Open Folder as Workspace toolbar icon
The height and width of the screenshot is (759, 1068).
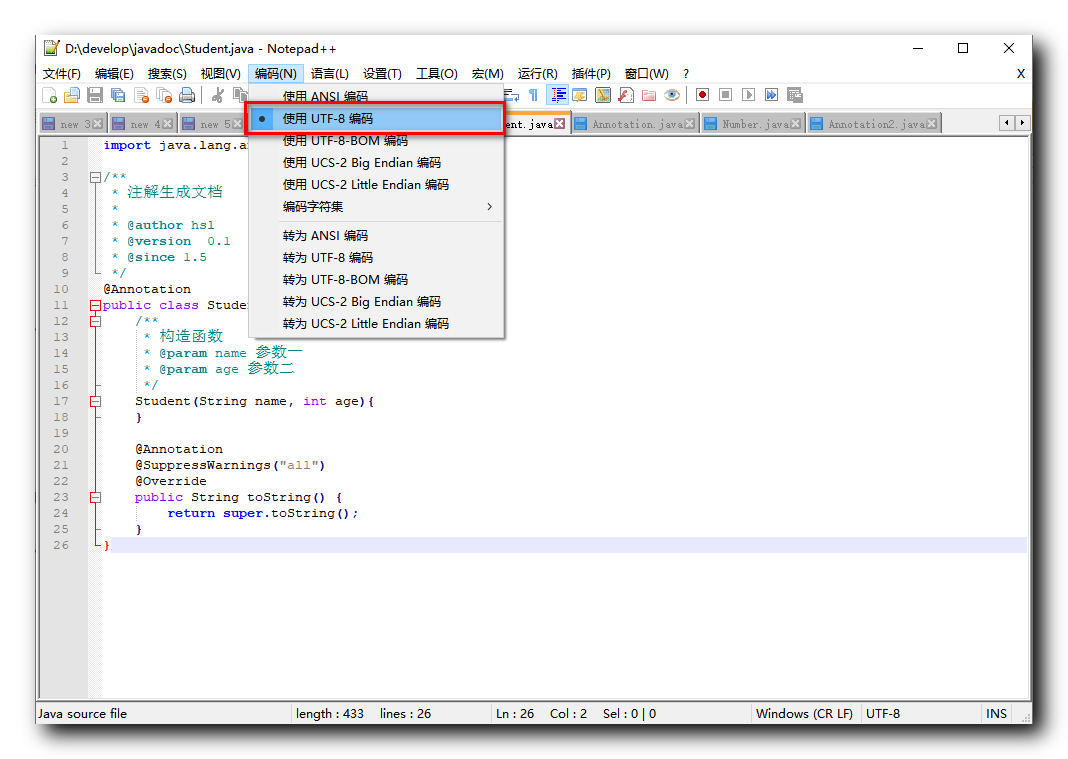coord(649,95)
